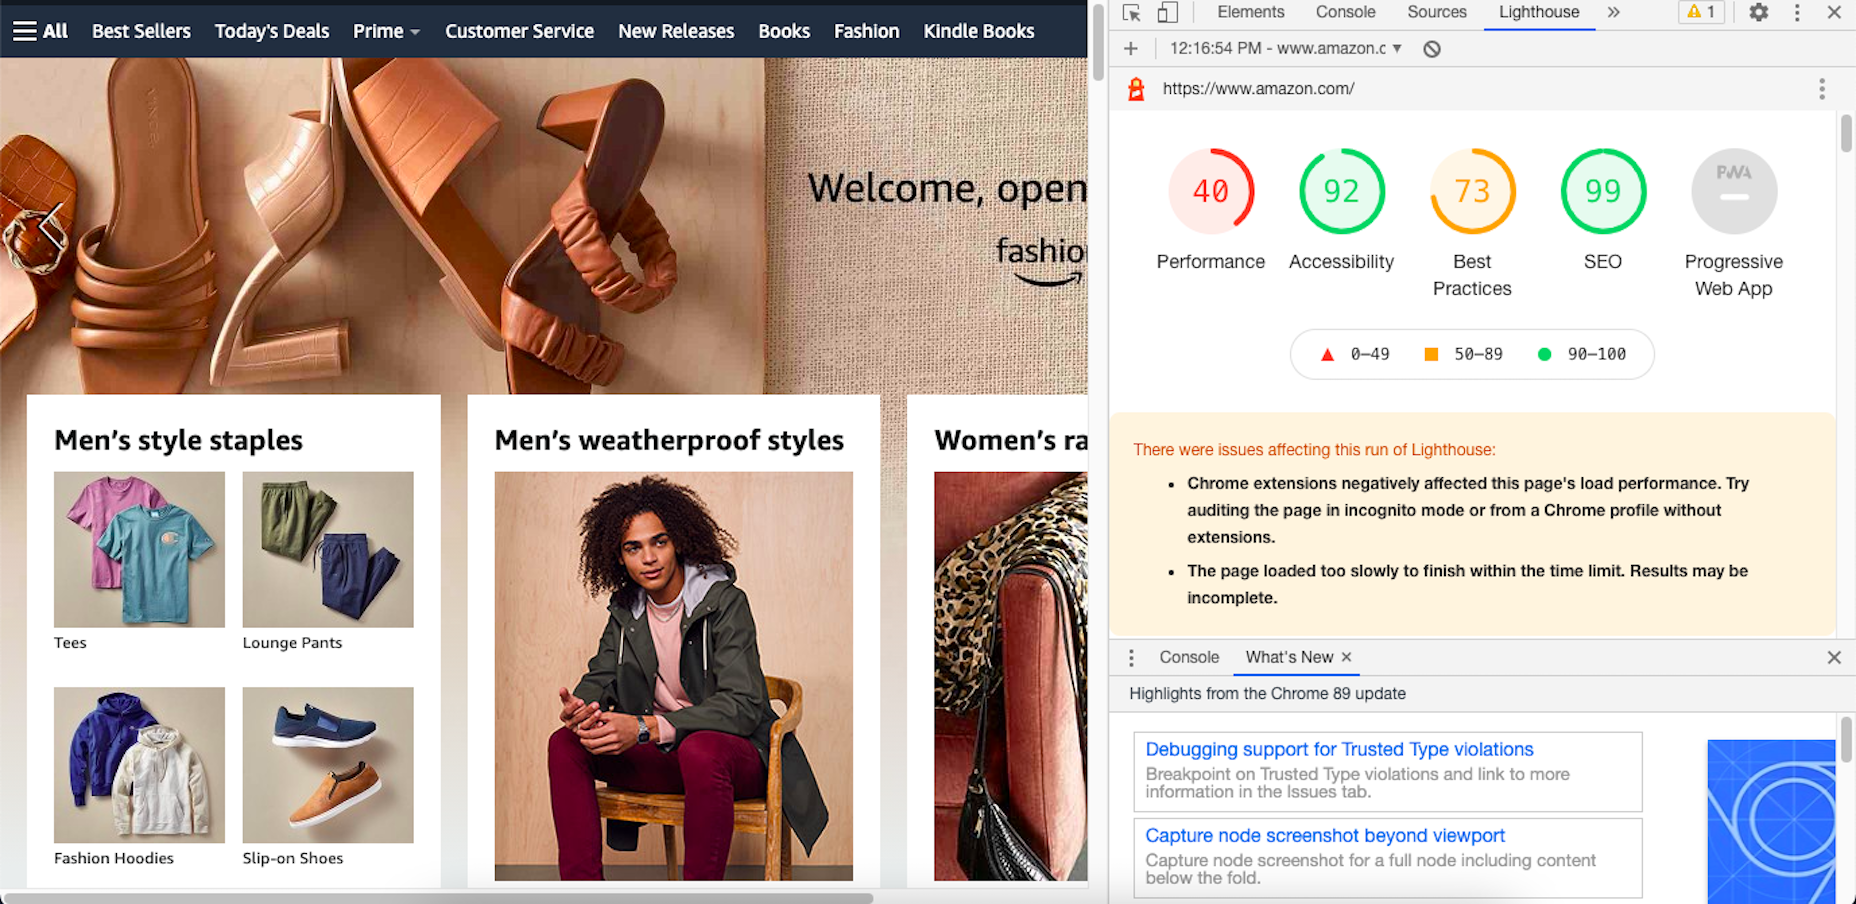Viewport: 1856px width, 904px height.
Task: Click the Slip-on Shoes label text
Action: (x=293, y=858)
